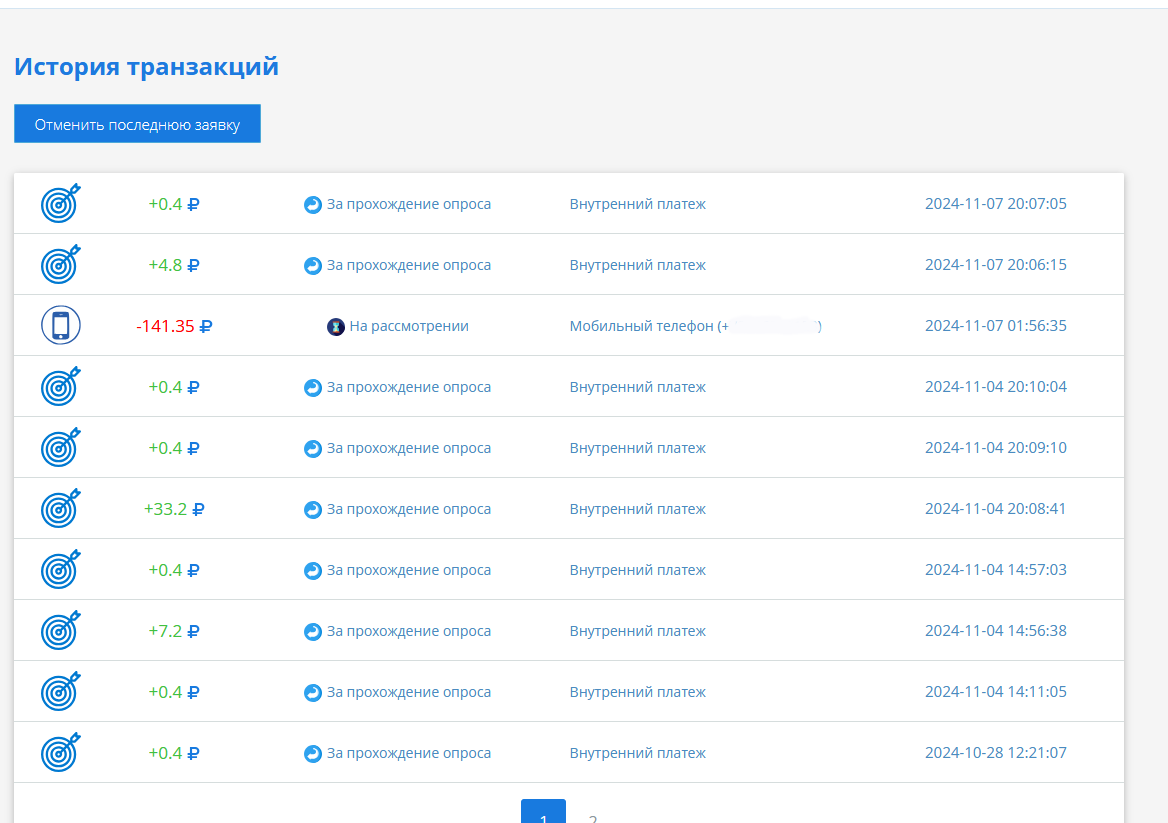
Task: Click timestamp '2024-11-04 14:11:05'
Action: pyautogui.click(x=995, y=692)
